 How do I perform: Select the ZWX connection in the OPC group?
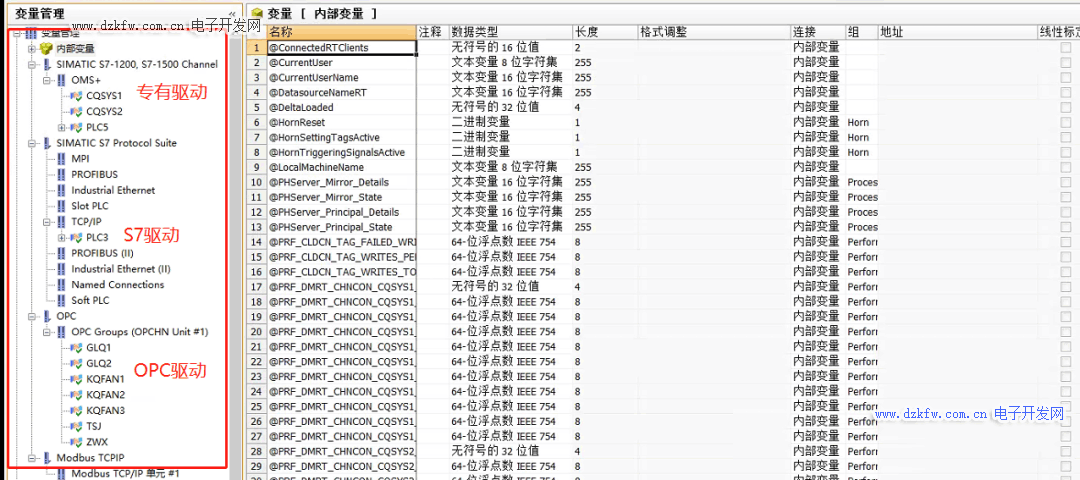(x=96, y=442)
